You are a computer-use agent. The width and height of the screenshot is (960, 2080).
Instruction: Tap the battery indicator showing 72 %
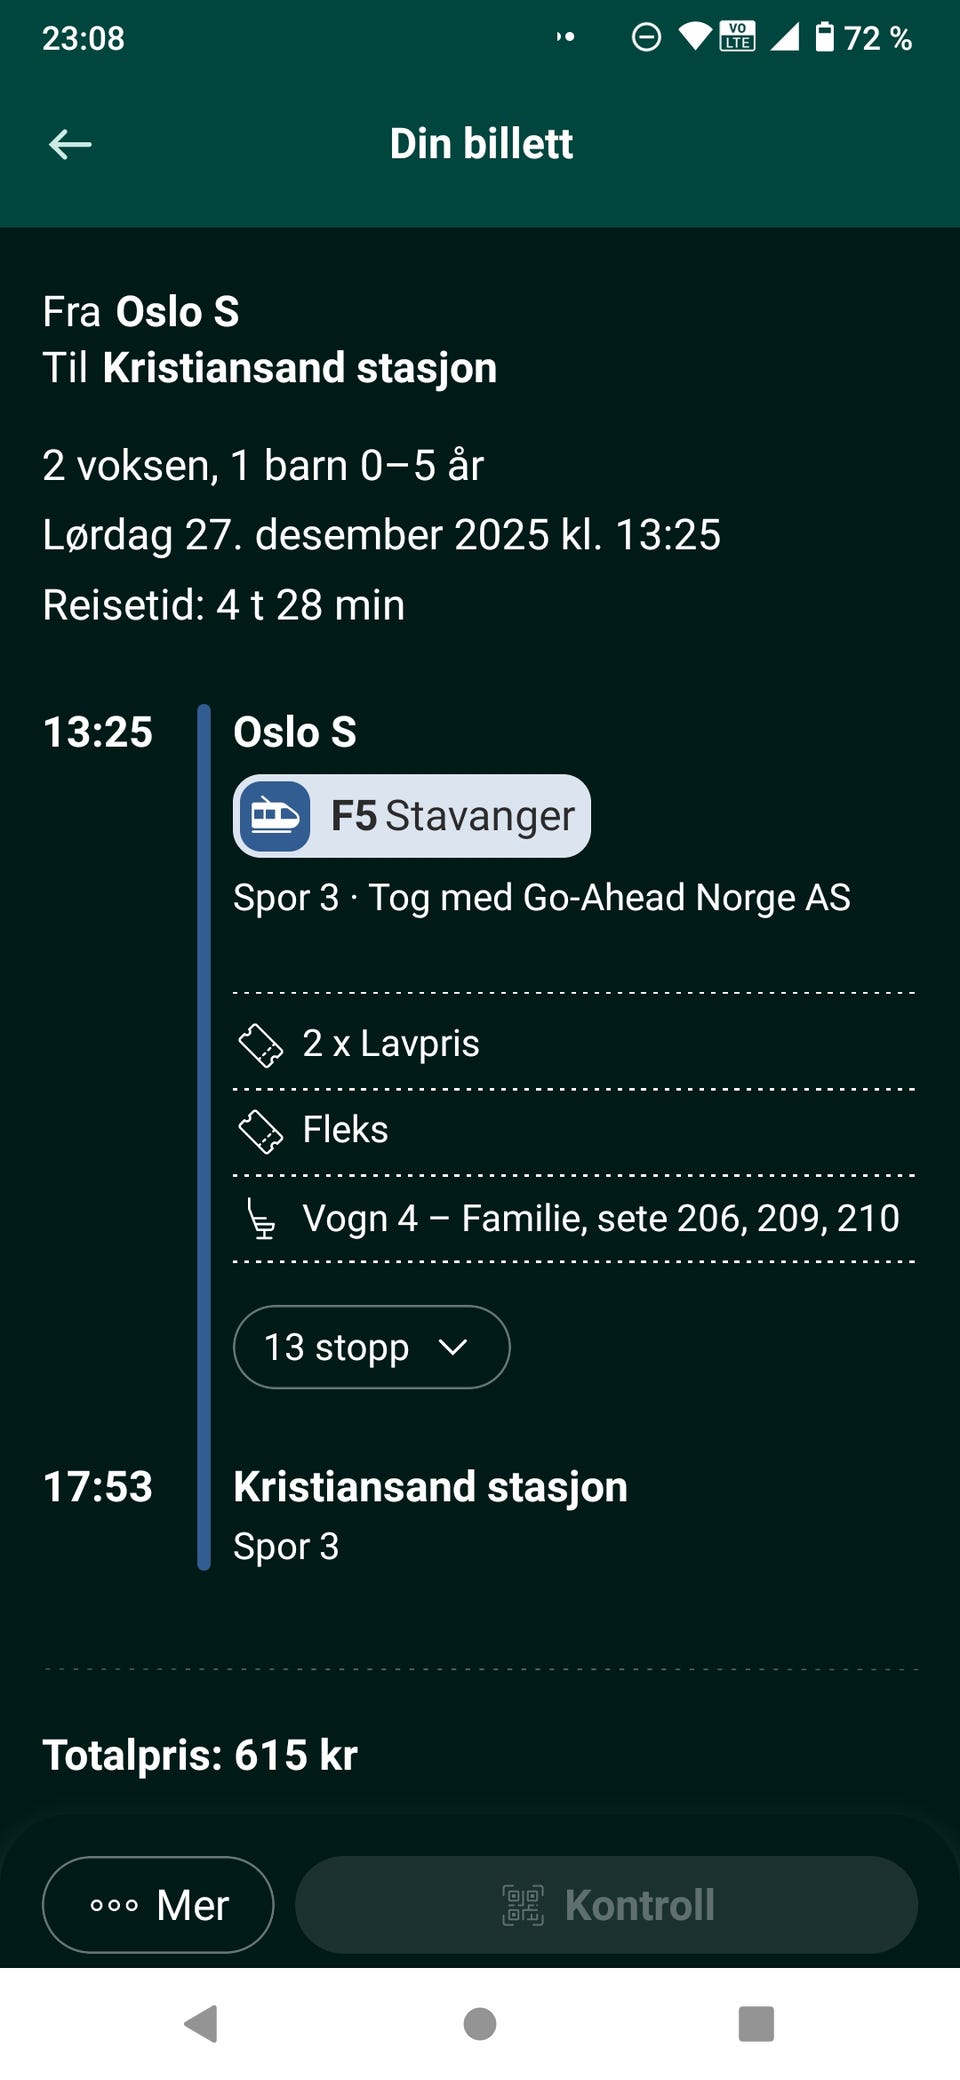[x=863, y=38]
